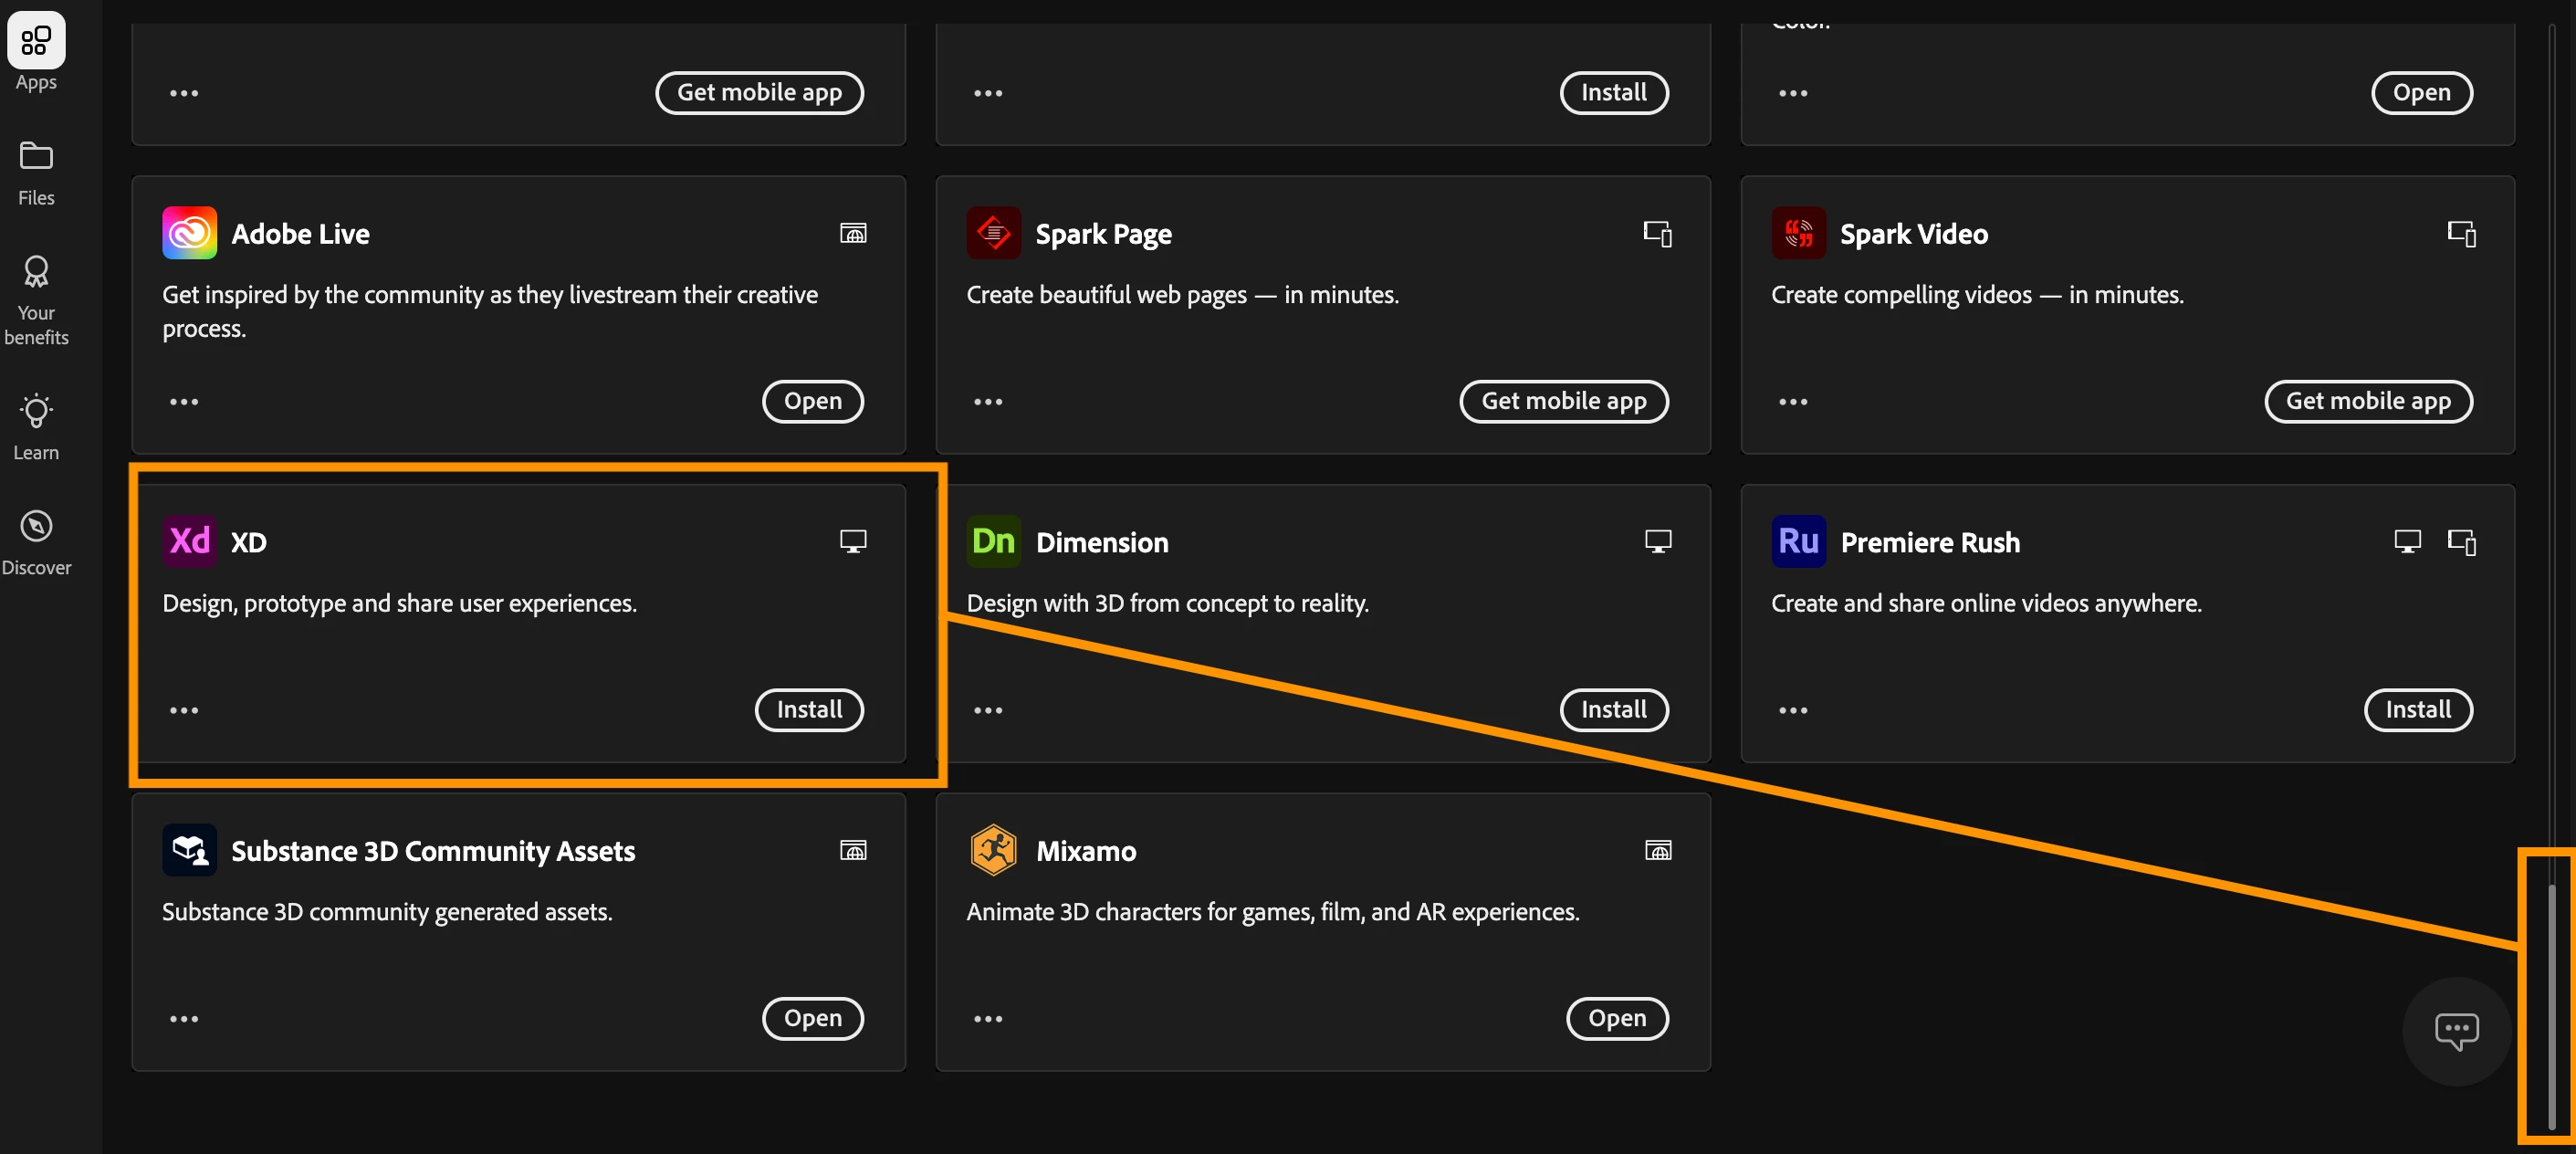Open more options menu for Mixamo

[x=988, y=1019]
